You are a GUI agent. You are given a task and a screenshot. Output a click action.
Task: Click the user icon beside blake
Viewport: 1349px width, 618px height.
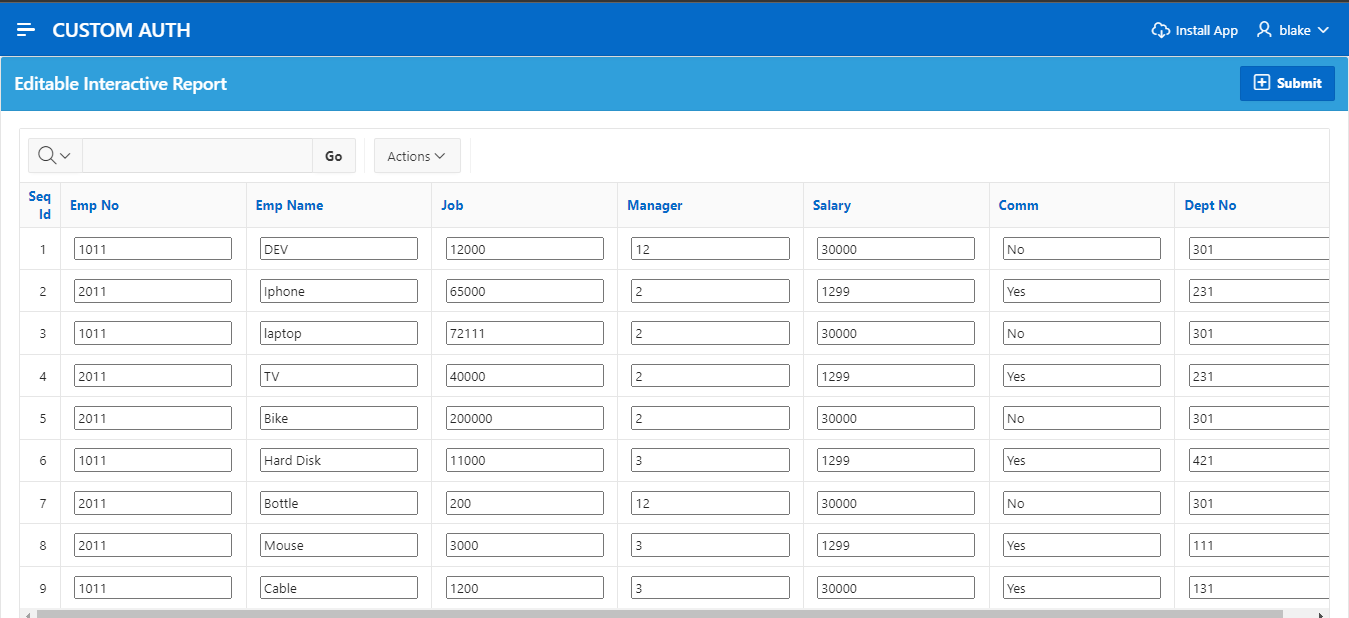(x=1265, y=30)
